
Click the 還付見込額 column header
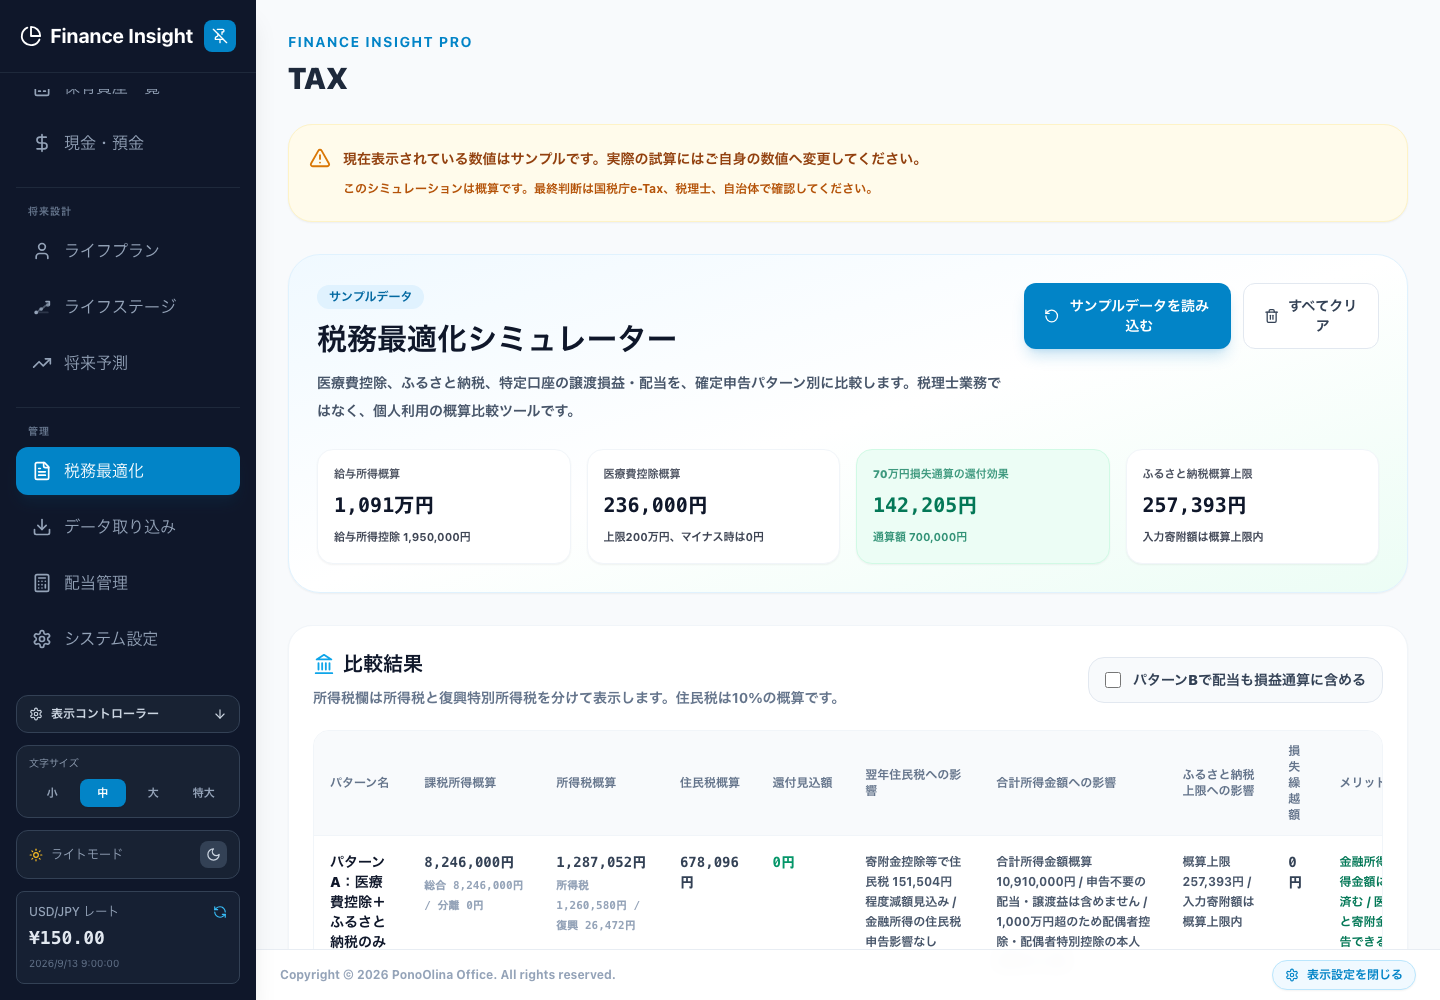[x=802, y=783]
